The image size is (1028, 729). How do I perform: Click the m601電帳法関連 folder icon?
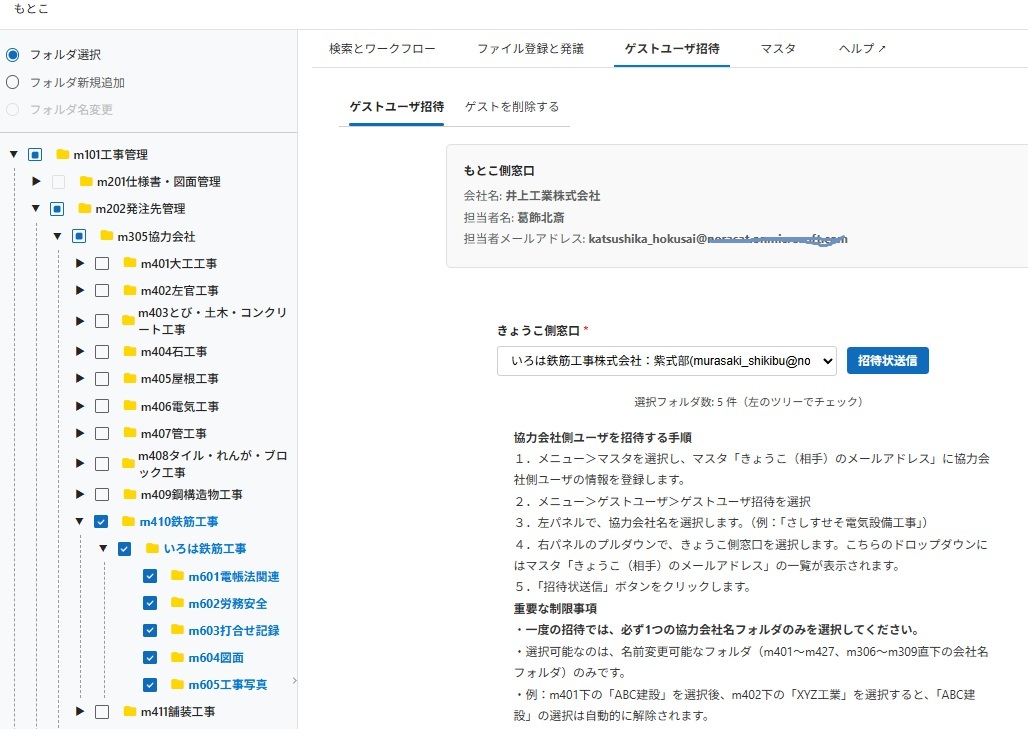click(178, 576)
